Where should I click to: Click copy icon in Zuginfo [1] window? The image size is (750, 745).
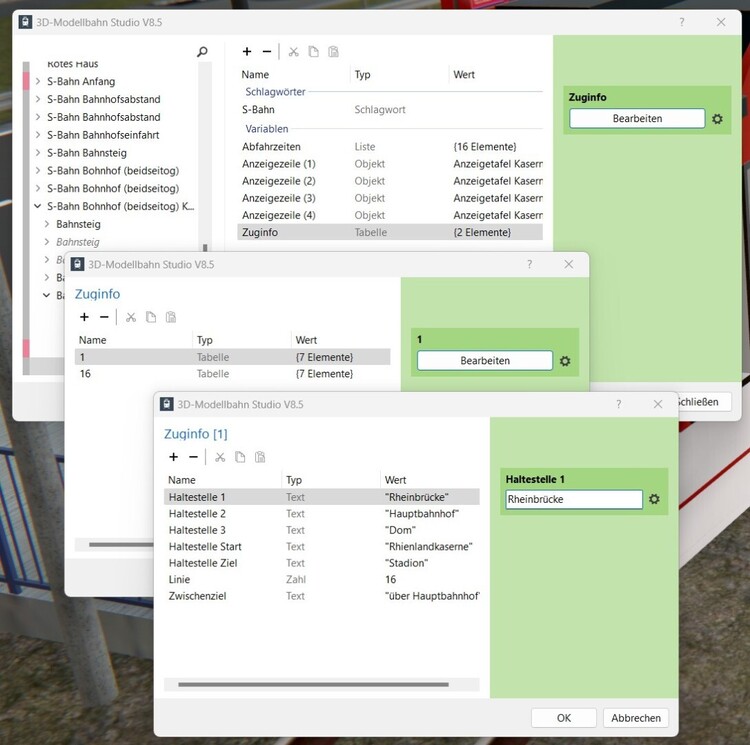point(240,457)
